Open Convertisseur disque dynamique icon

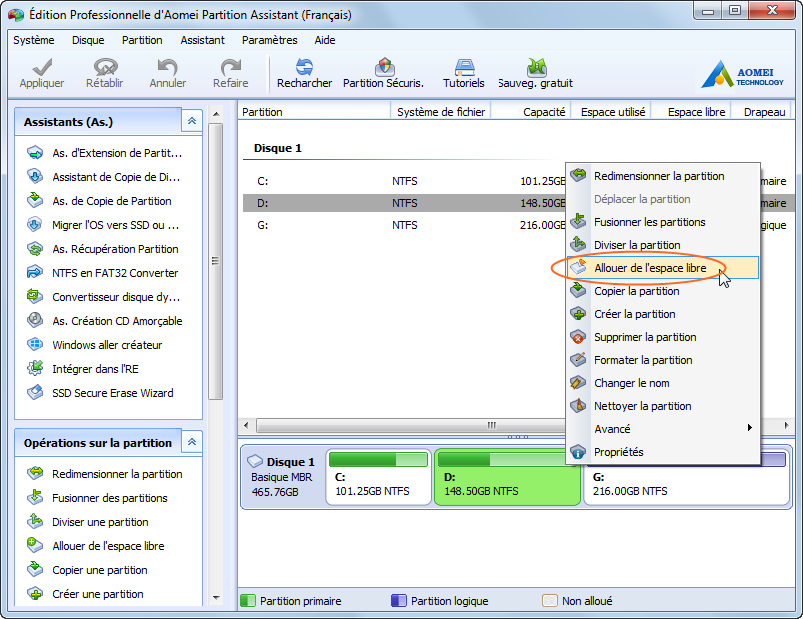[x=35, y=296]
